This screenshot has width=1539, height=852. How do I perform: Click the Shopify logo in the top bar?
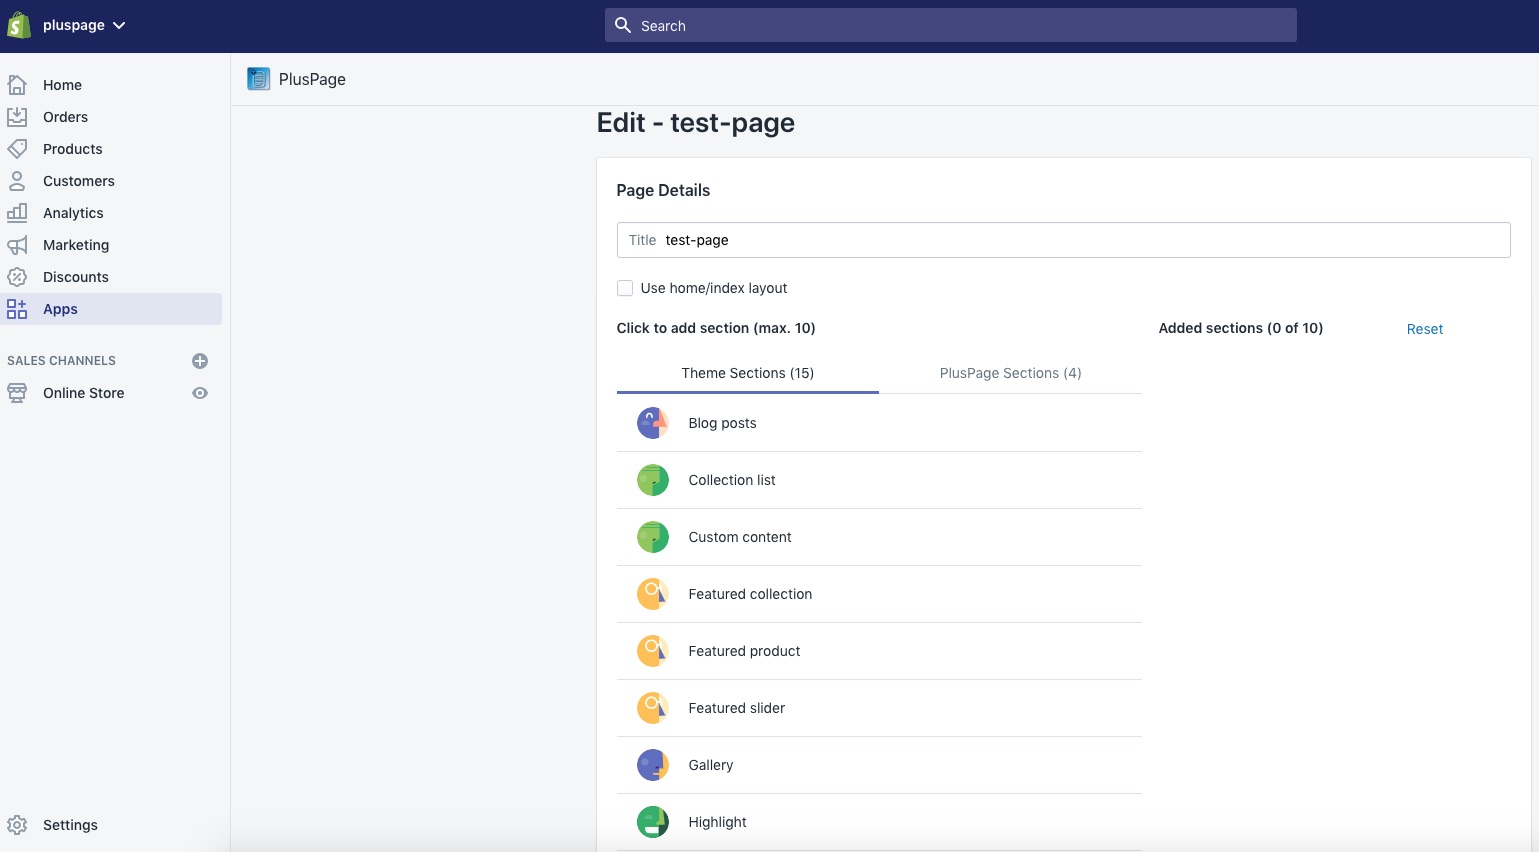(18, 25)
